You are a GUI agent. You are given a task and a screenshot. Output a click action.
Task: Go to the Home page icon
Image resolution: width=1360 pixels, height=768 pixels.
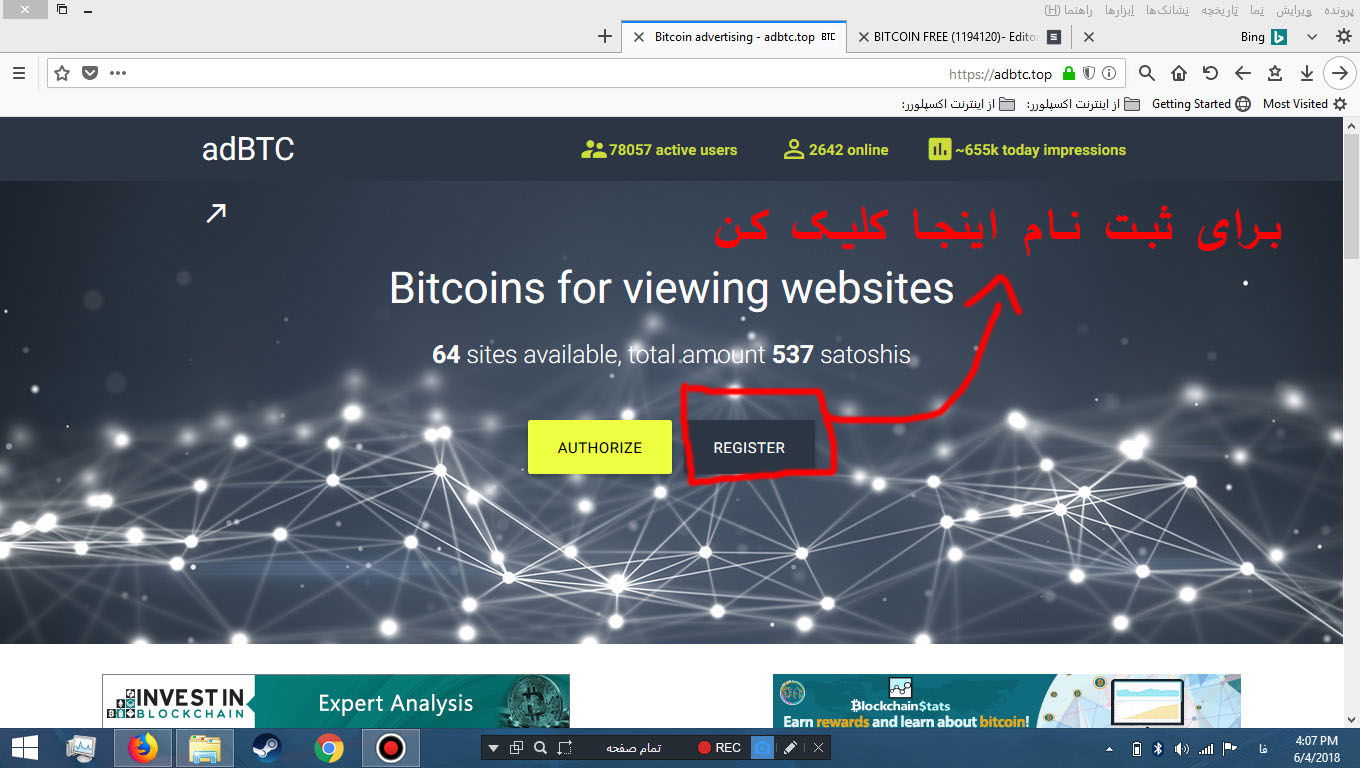(1179, 73)
